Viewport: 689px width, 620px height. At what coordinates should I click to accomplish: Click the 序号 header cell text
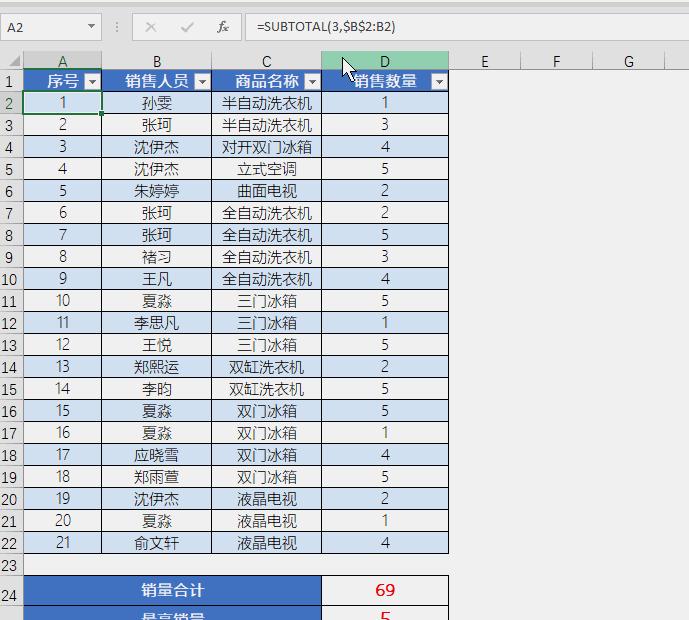(x=63, y=81)
